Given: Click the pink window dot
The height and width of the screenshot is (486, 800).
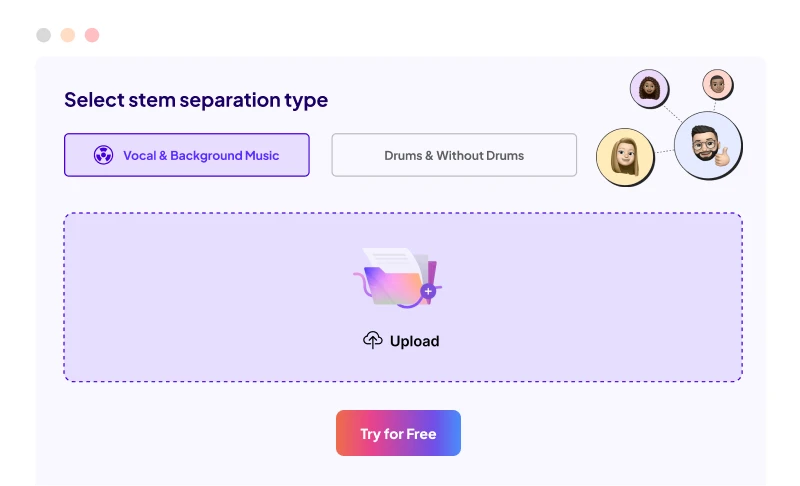Looking at the screenshot, I should click(92, 35).
